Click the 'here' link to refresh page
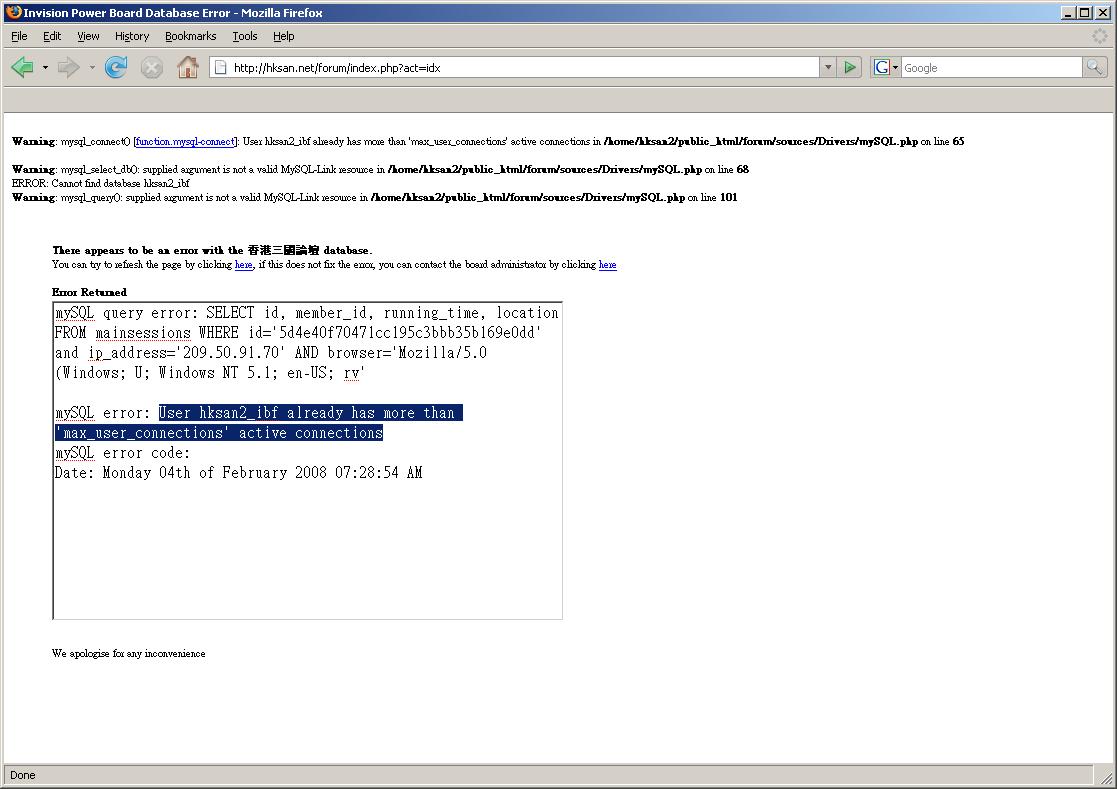 [244, 264]
